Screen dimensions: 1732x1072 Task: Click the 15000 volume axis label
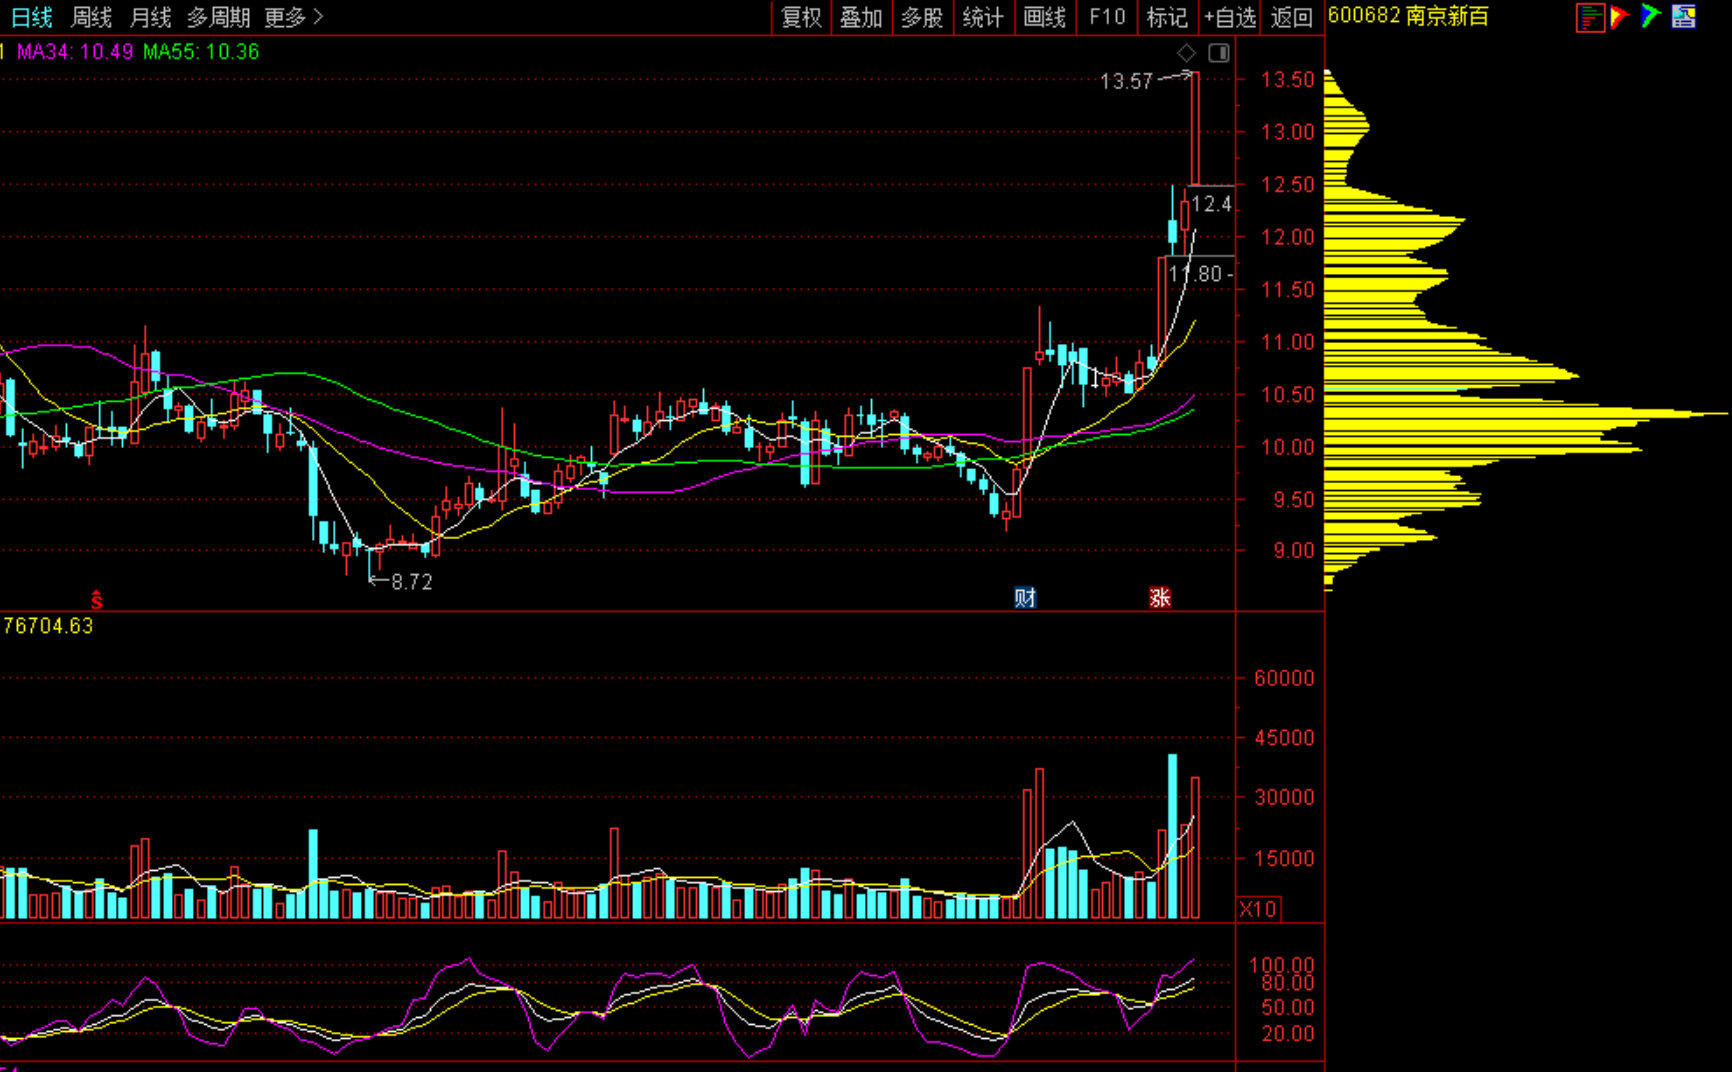pyautogui.click(x=1284, y=858)
